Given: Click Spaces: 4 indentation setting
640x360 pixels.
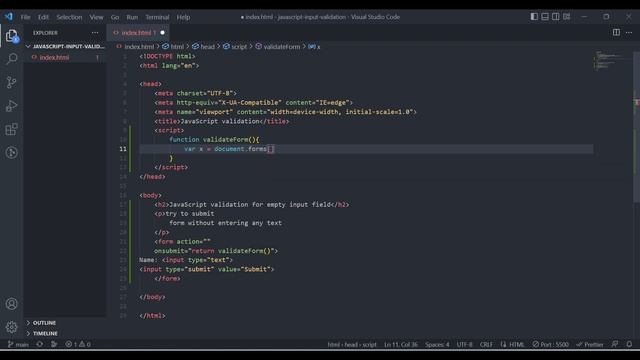Looking at the screenshot, I should (x=437, y=344).
